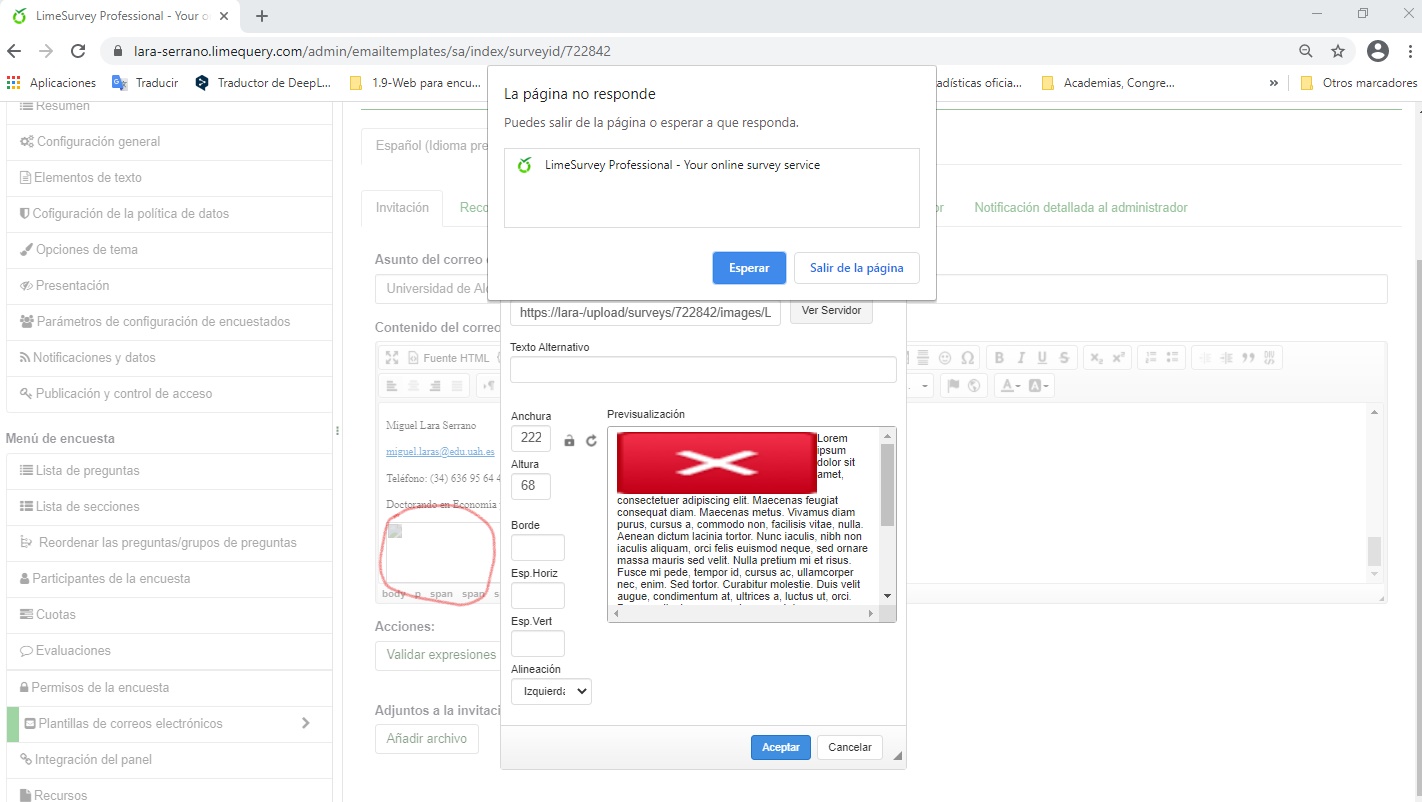Screen dimensions: 1422x802
Task: Click the Texto Alternativo input field
Action: click(x=703, y=370)
